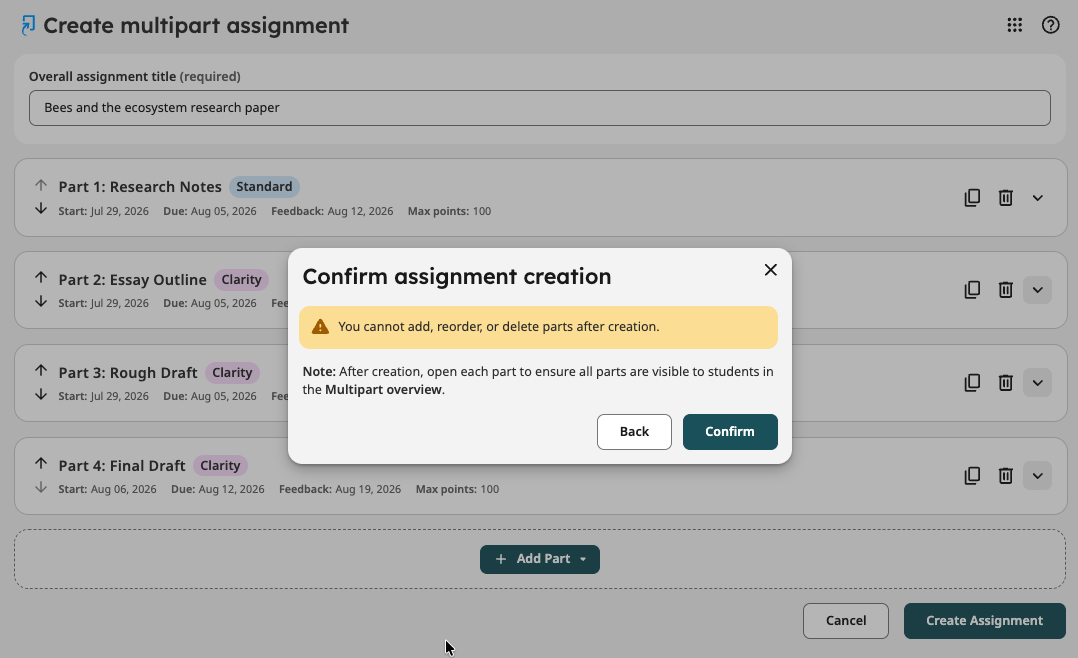Duplicate Part 1 Research Notes
Image resolution: width=1078 pixels, height=658 pixels.
972,198
